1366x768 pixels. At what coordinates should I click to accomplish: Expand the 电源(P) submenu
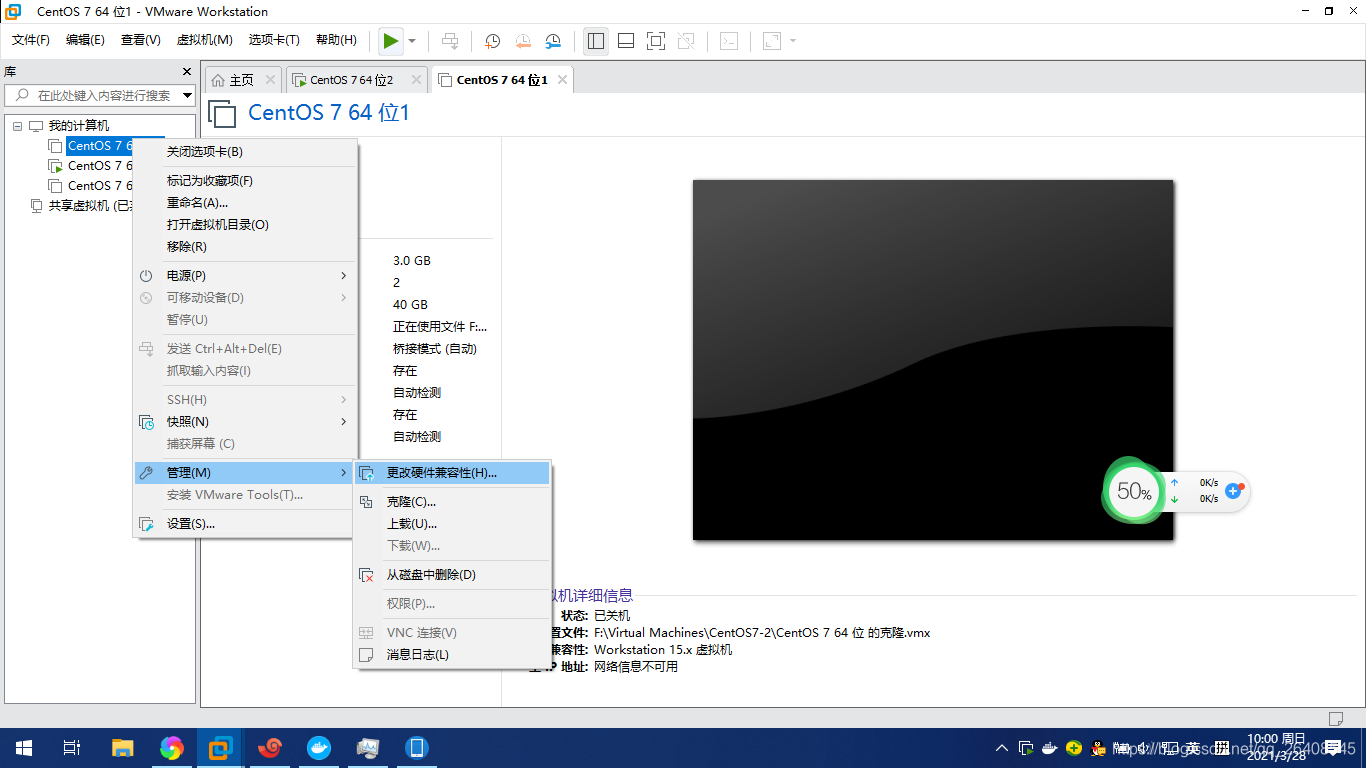tap(246, 275)
